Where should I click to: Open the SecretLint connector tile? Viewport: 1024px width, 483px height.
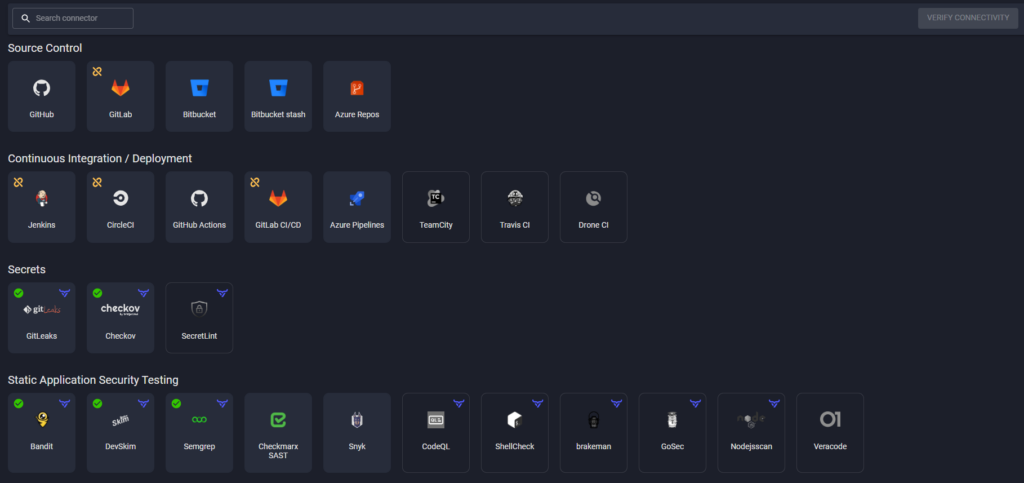(199, 318)
